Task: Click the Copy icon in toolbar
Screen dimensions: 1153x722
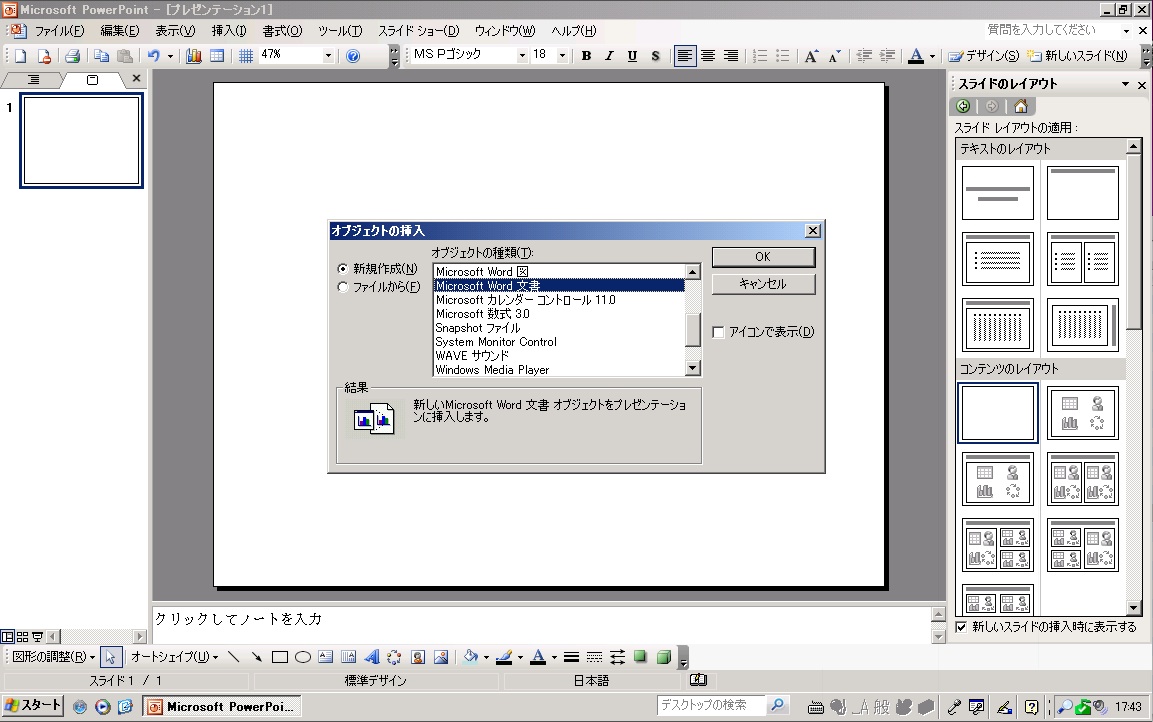Action: click(x=101, y=56)
